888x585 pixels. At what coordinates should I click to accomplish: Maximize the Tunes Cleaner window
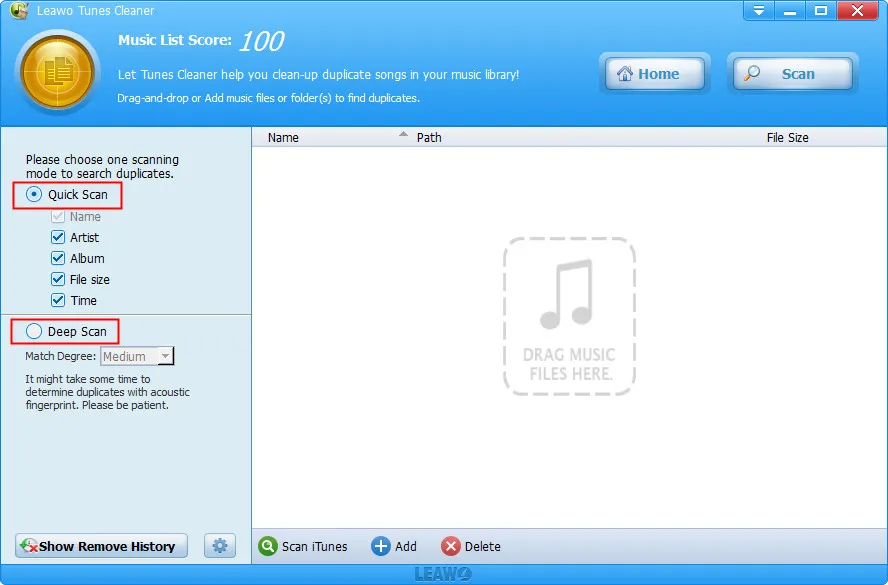pyautogui.click(x=821, y=10)
